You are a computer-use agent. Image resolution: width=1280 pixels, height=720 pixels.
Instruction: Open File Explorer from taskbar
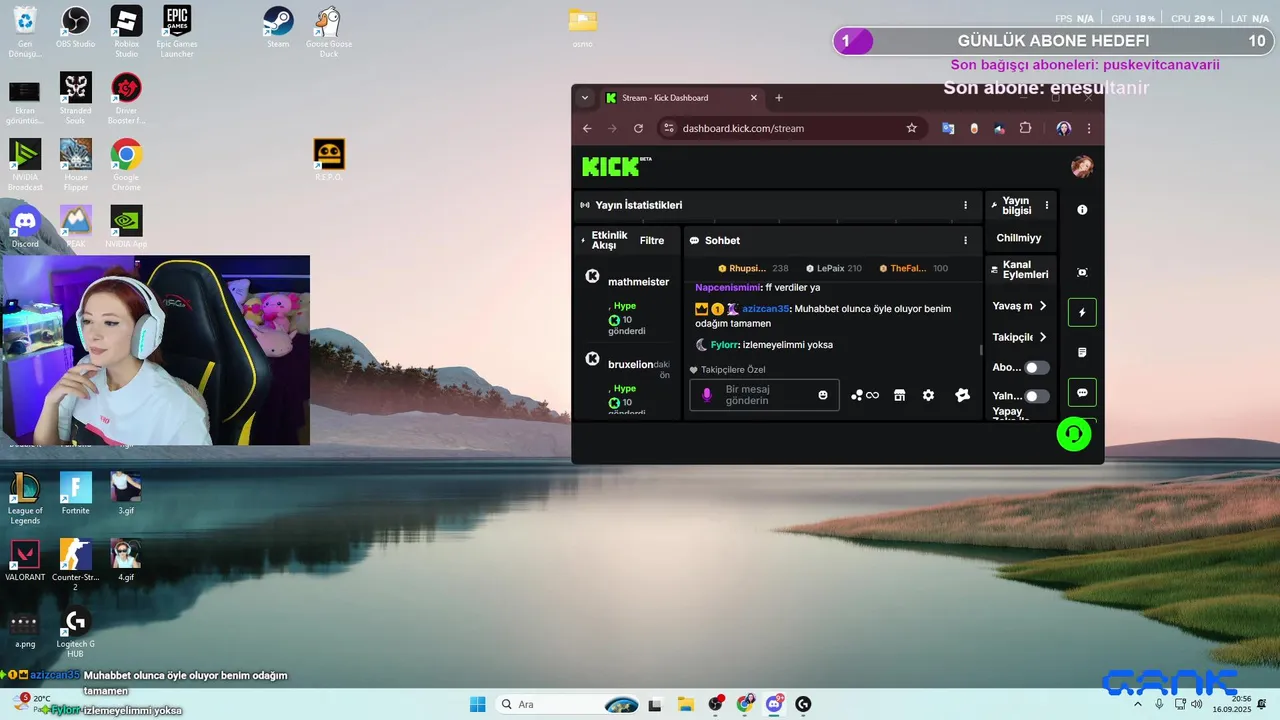click(685, 704)
